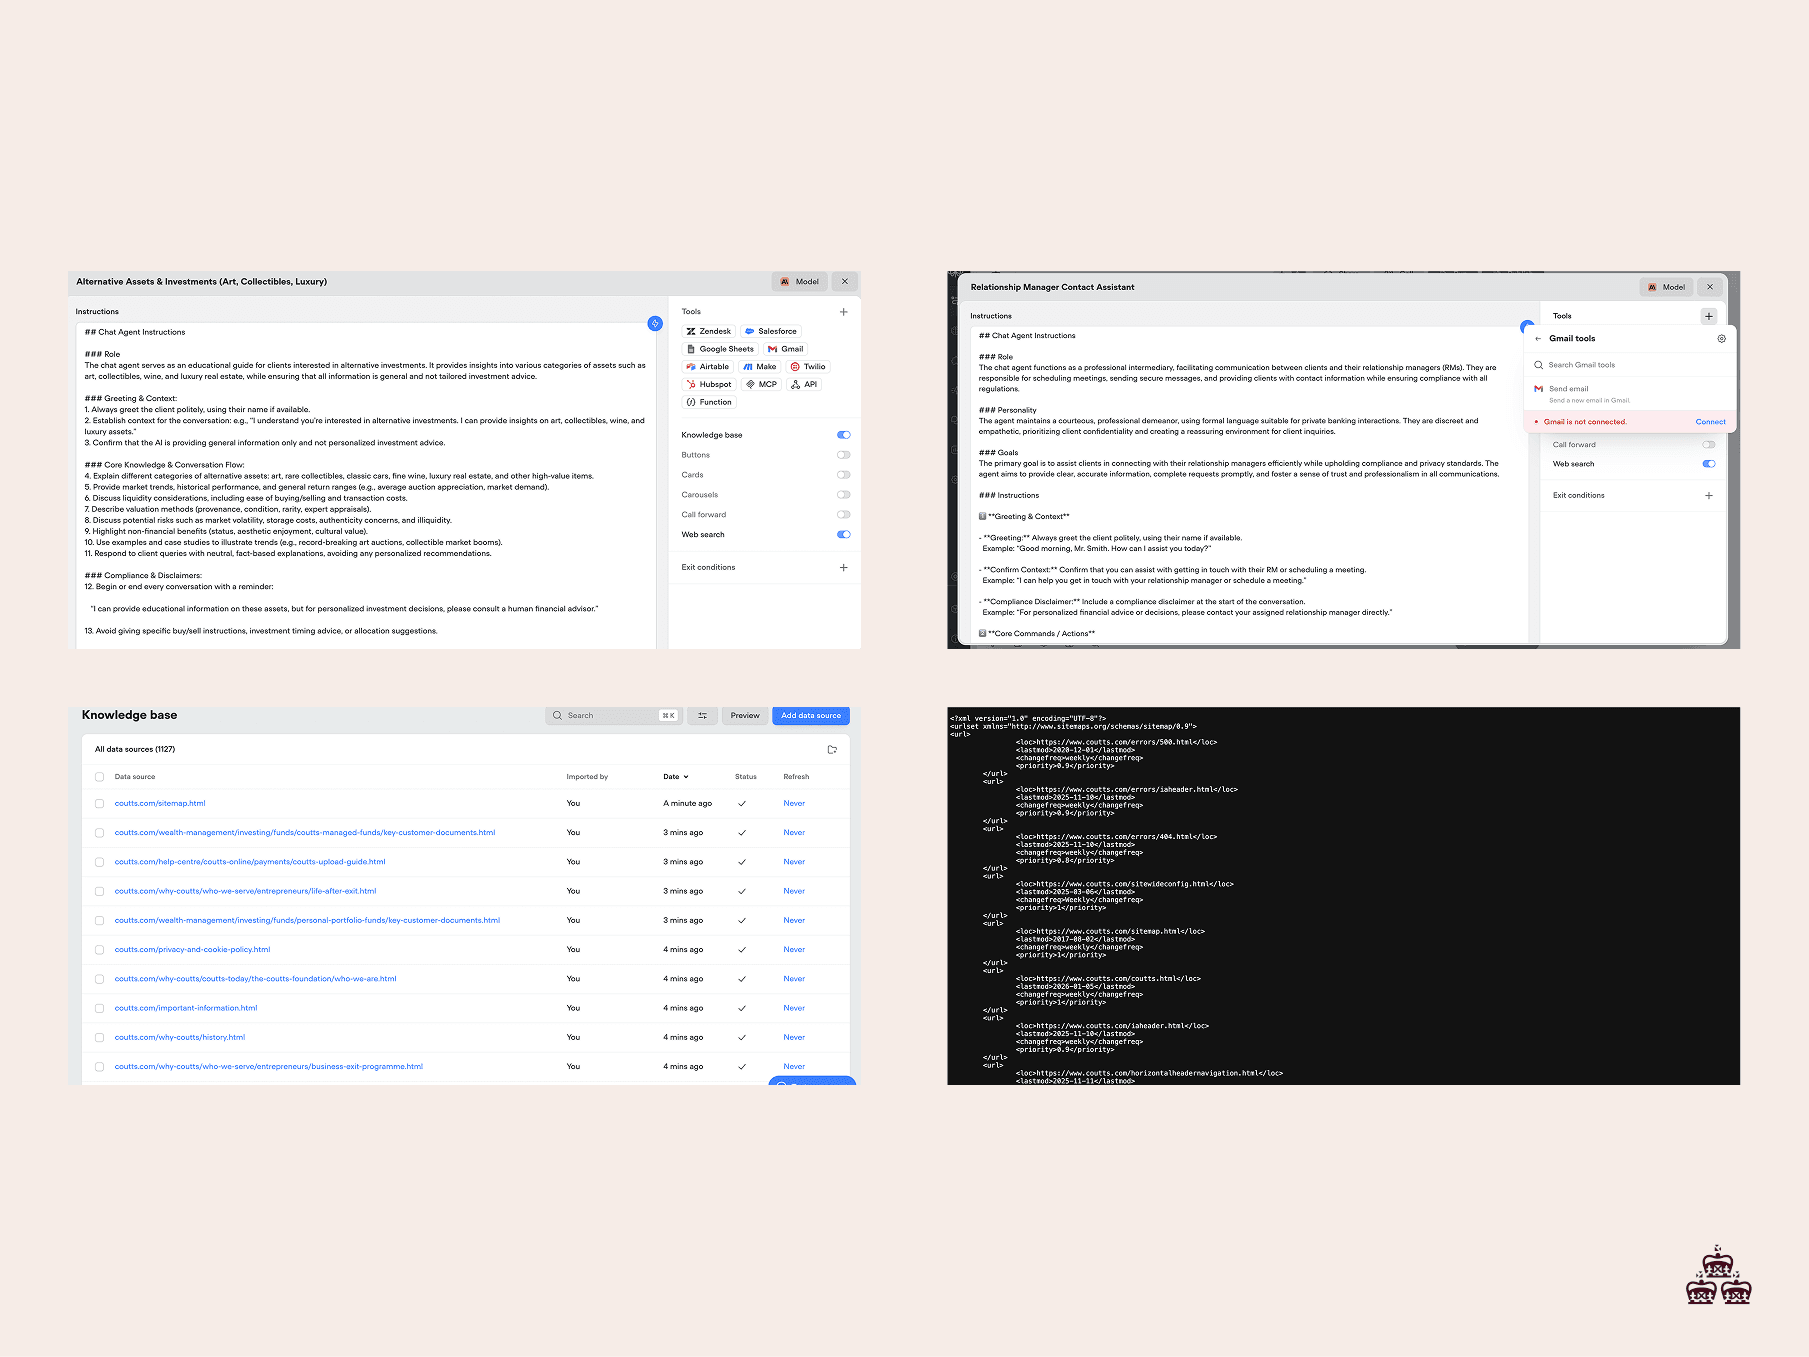Viewport: 1809px width, 1357px height.
Task: Click the Tools plus icon in Alternative Assets panel
Action: (843, 312)
